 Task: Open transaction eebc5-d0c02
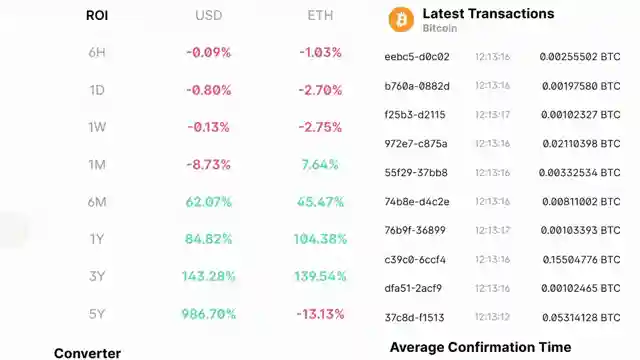(x=417, y=57)
